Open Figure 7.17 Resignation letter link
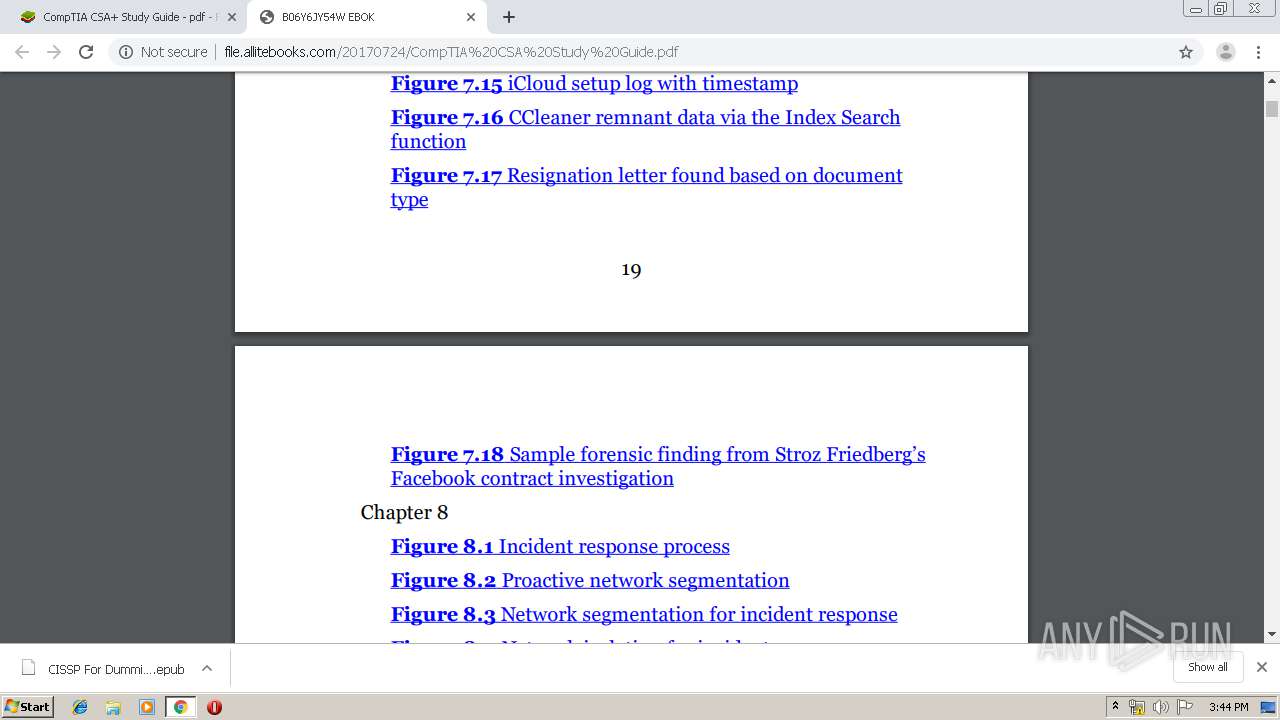This screenshot has width=1280, height=720. click(646, 187)
